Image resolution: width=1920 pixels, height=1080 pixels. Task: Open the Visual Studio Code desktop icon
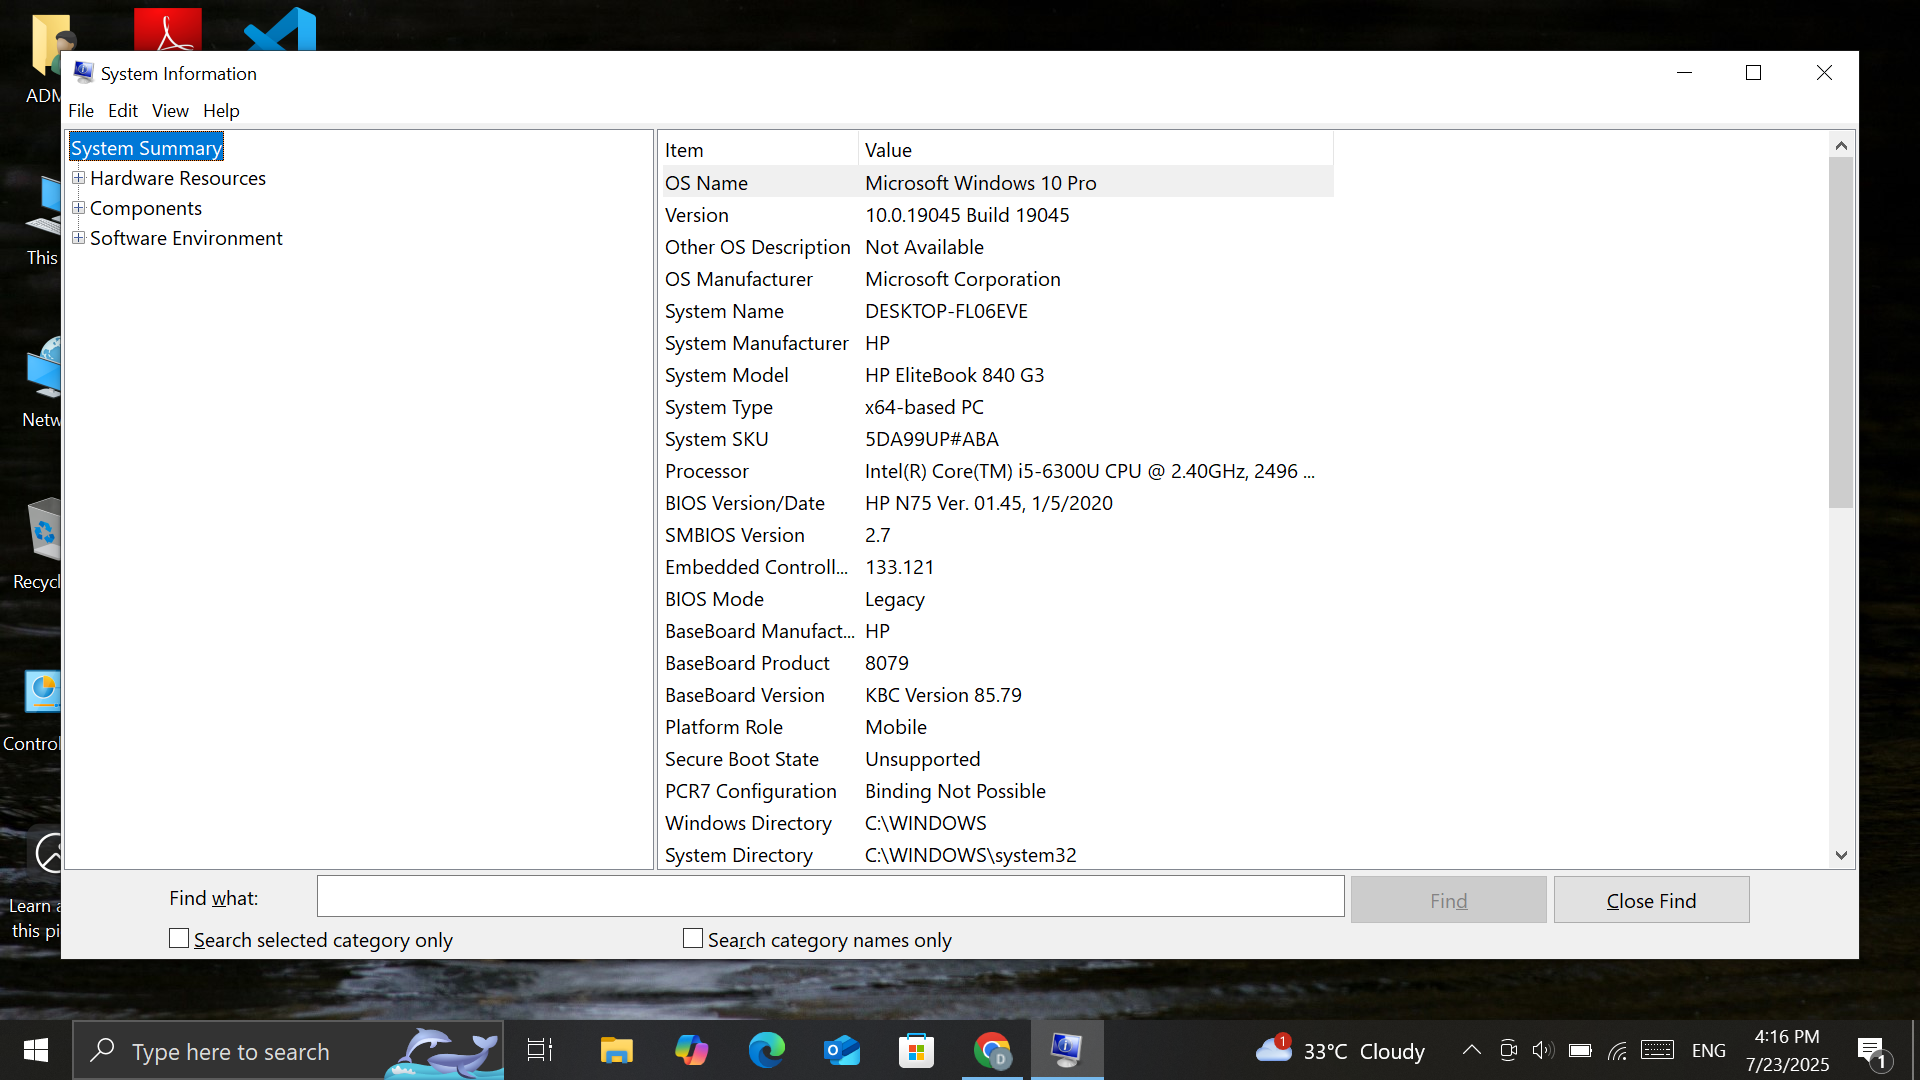(x=280, y=30)
